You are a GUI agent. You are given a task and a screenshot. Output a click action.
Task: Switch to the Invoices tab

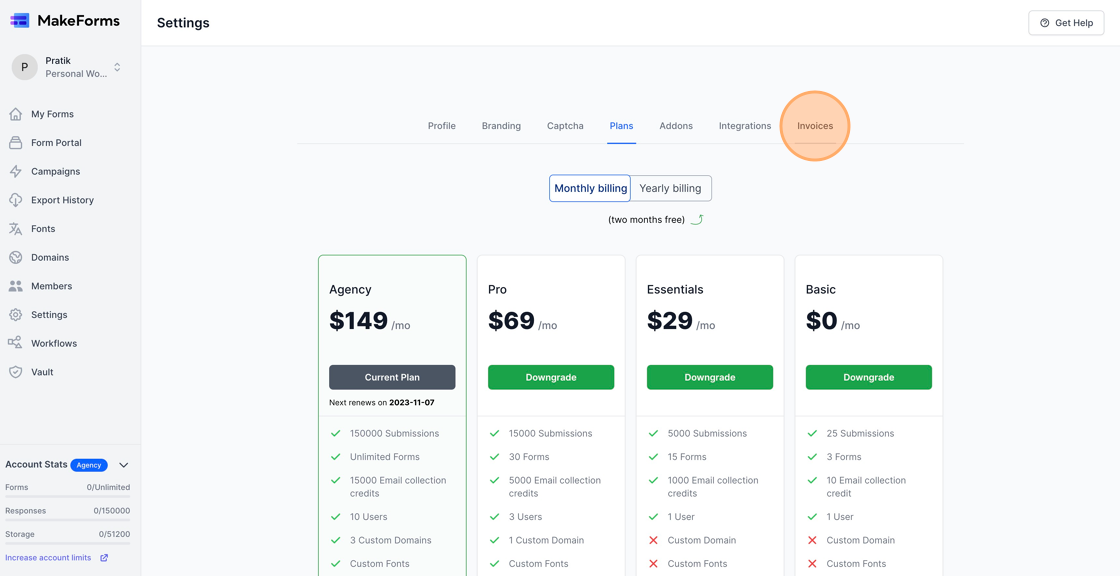pyautogui.click(x=814, y=126)
